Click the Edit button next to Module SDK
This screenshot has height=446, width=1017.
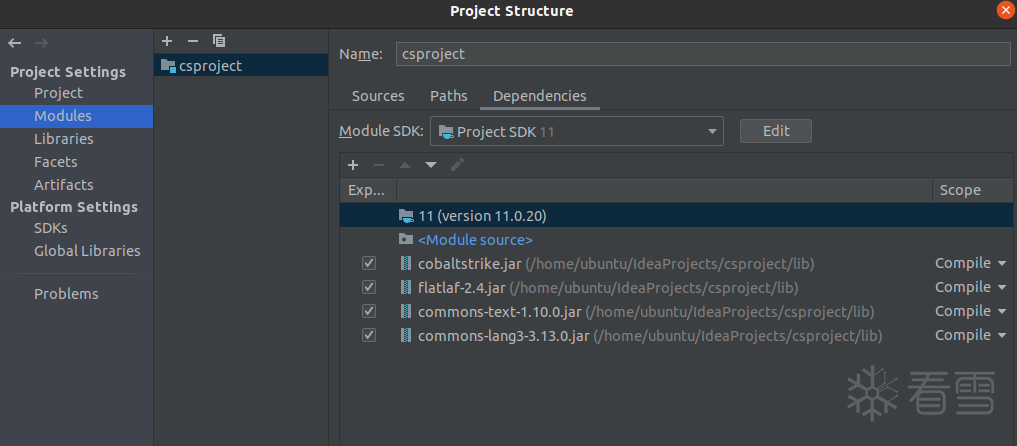775,131
